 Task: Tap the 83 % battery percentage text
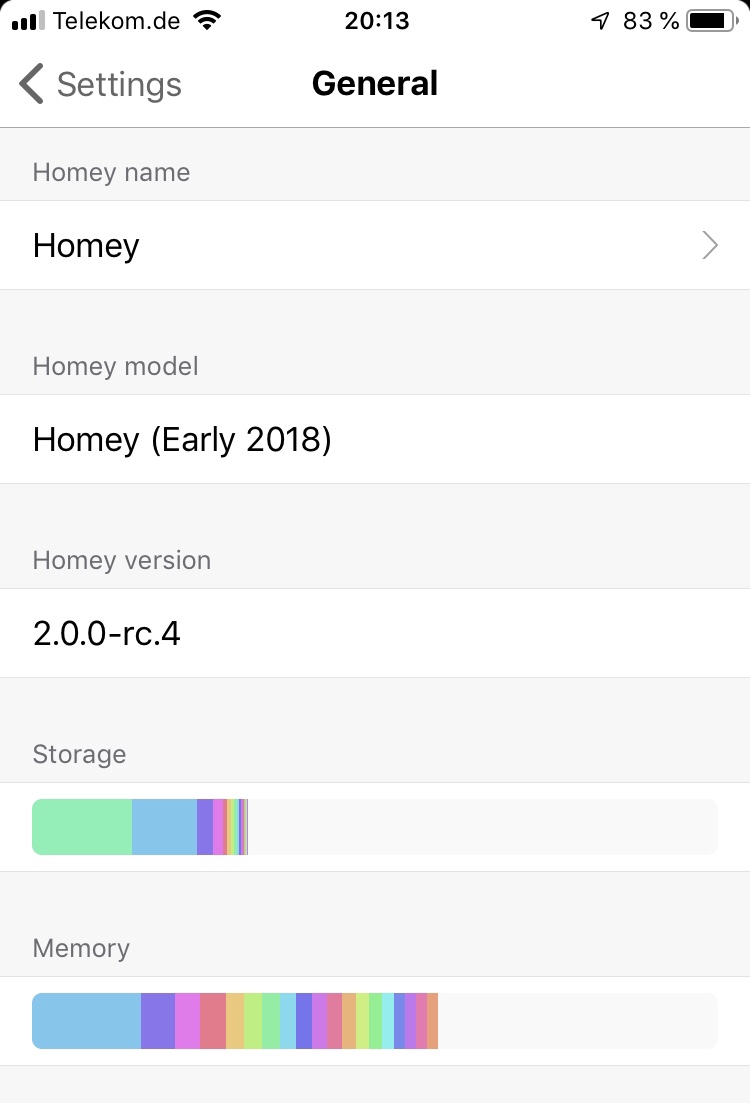pyautogui.click(x=651, y=20)
